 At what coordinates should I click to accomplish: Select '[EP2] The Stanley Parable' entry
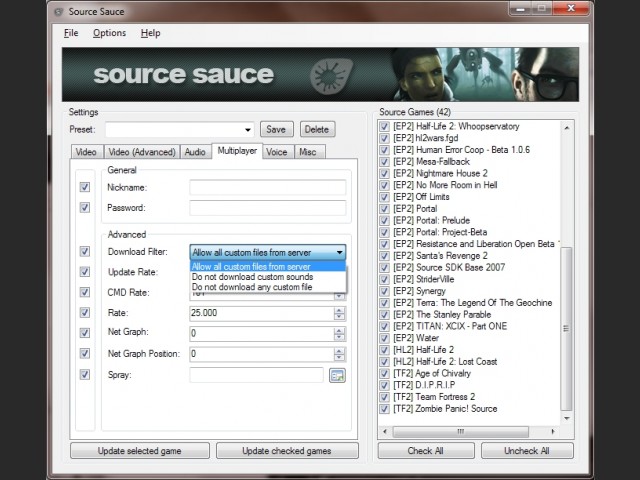tap(442, 315)
